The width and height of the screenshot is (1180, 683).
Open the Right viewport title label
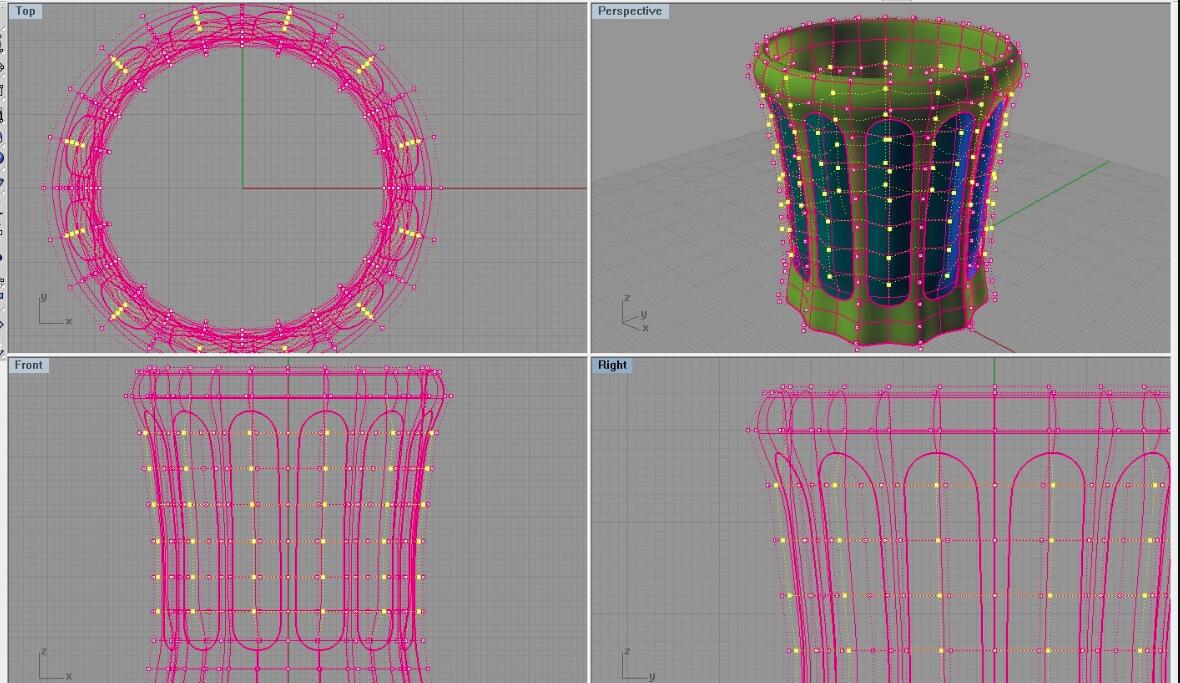[x=612, y=365]
